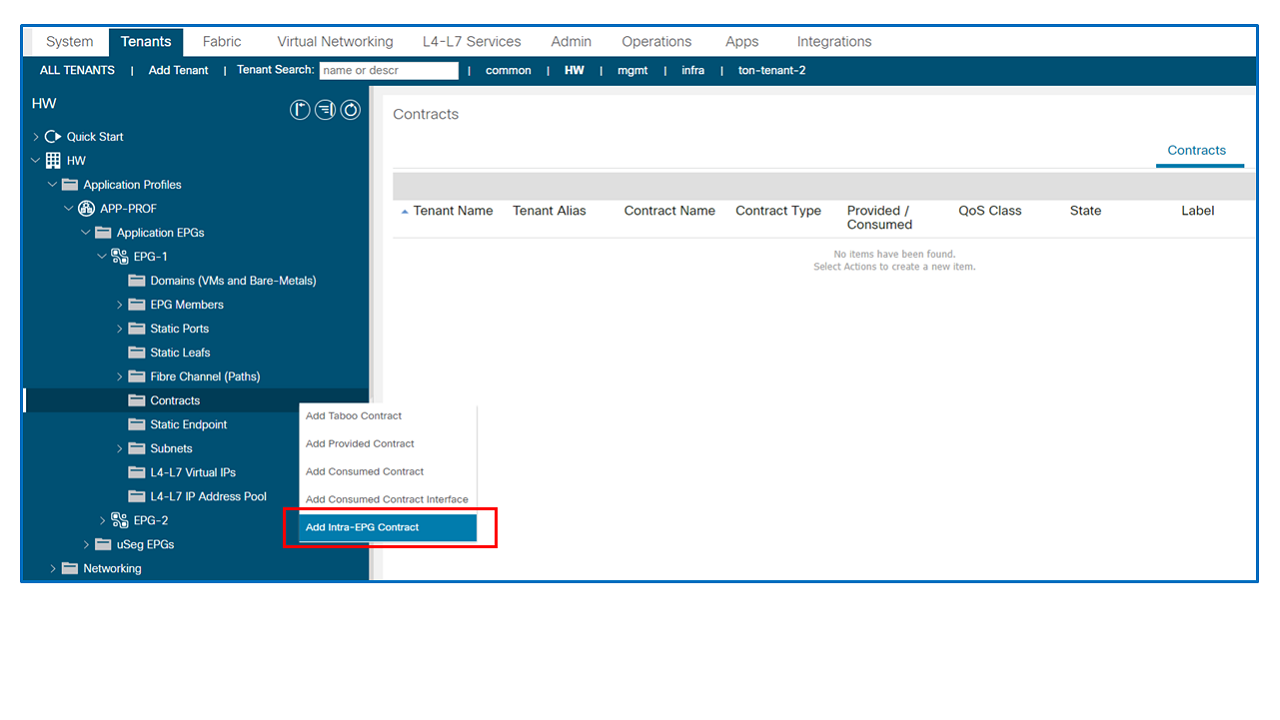The image size is (1280, 720).
Task: Open the mgmt tenant link
Action: (632, 71)
